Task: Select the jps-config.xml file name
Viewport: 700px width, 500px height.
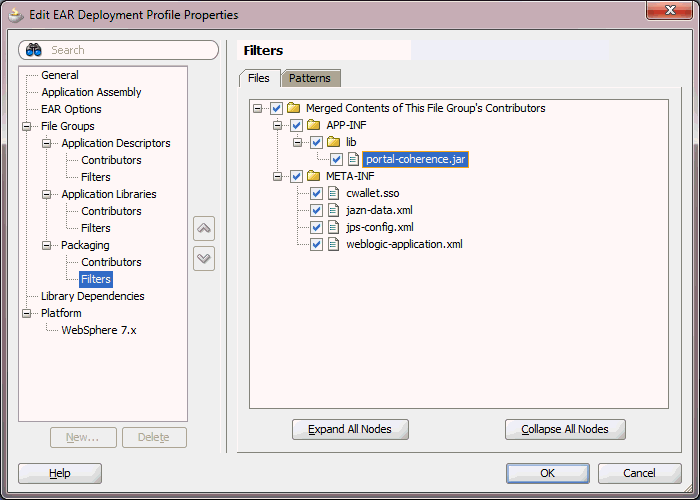Action: click(x=379, y=227)
